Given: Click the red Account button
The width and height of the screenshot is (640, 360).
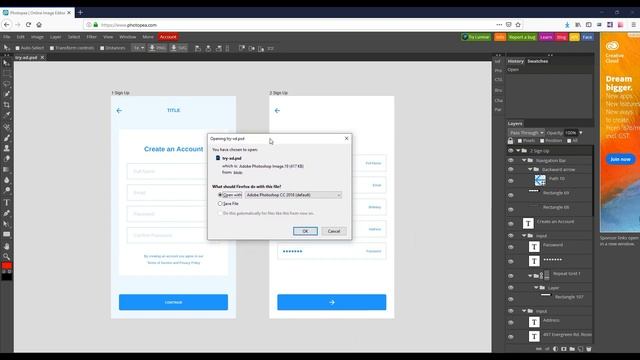Looking at the screenshot, I should (x=168, y=37).
